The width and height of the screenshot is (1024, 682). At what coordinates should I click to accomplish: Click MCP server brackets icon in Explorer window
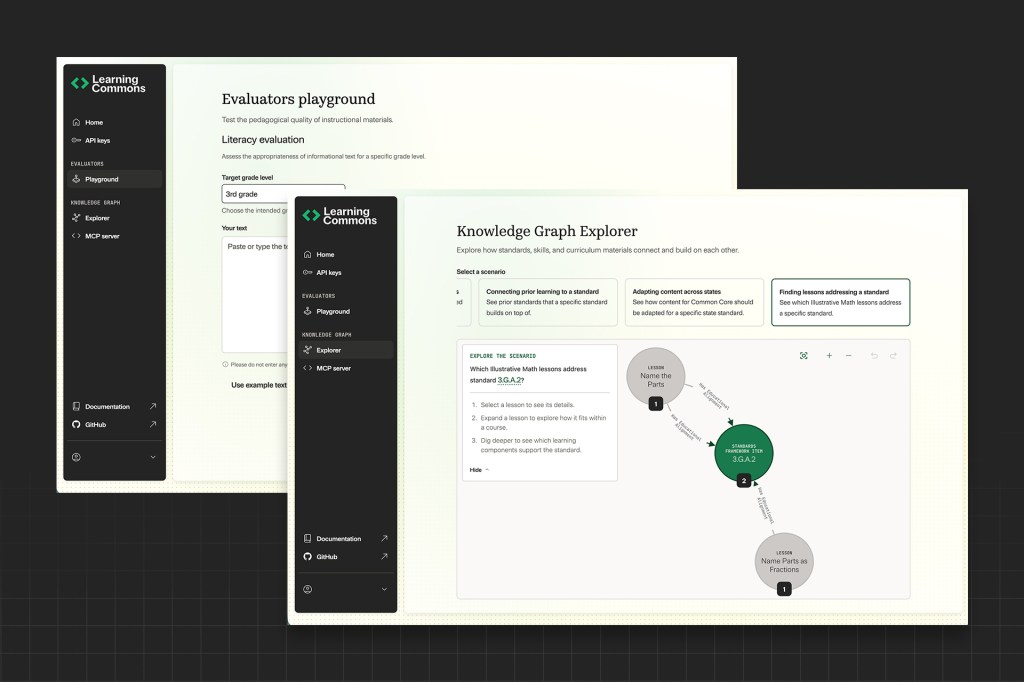[x=308, y=368]
